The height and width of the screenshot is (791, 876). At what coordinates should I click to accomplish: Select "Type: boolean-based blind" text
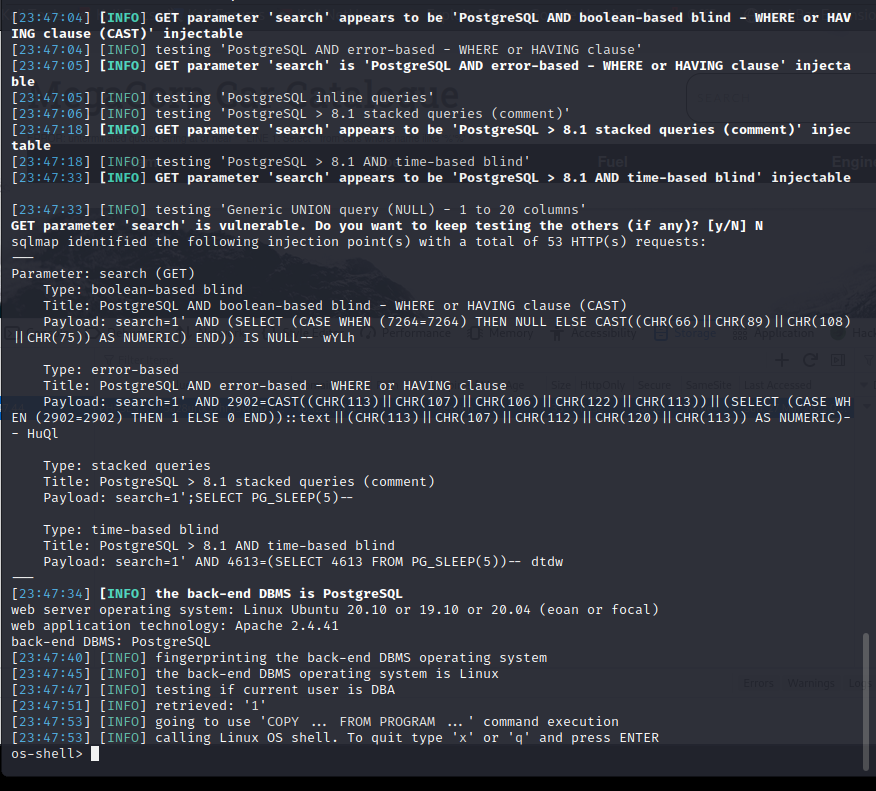tap(143, 290)
